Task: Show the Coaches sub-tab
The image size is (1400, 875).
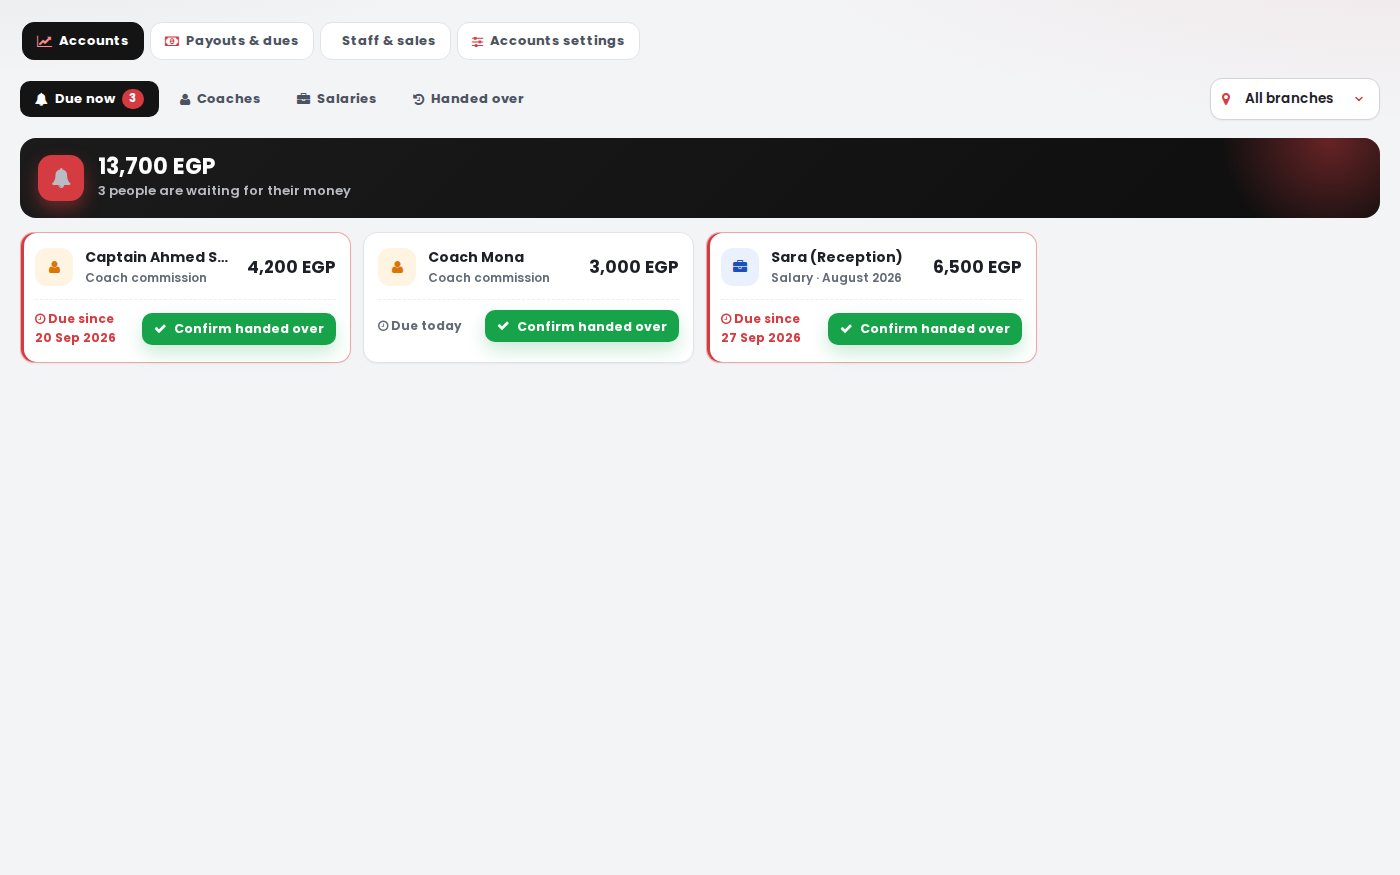Action: coord(220,99)
